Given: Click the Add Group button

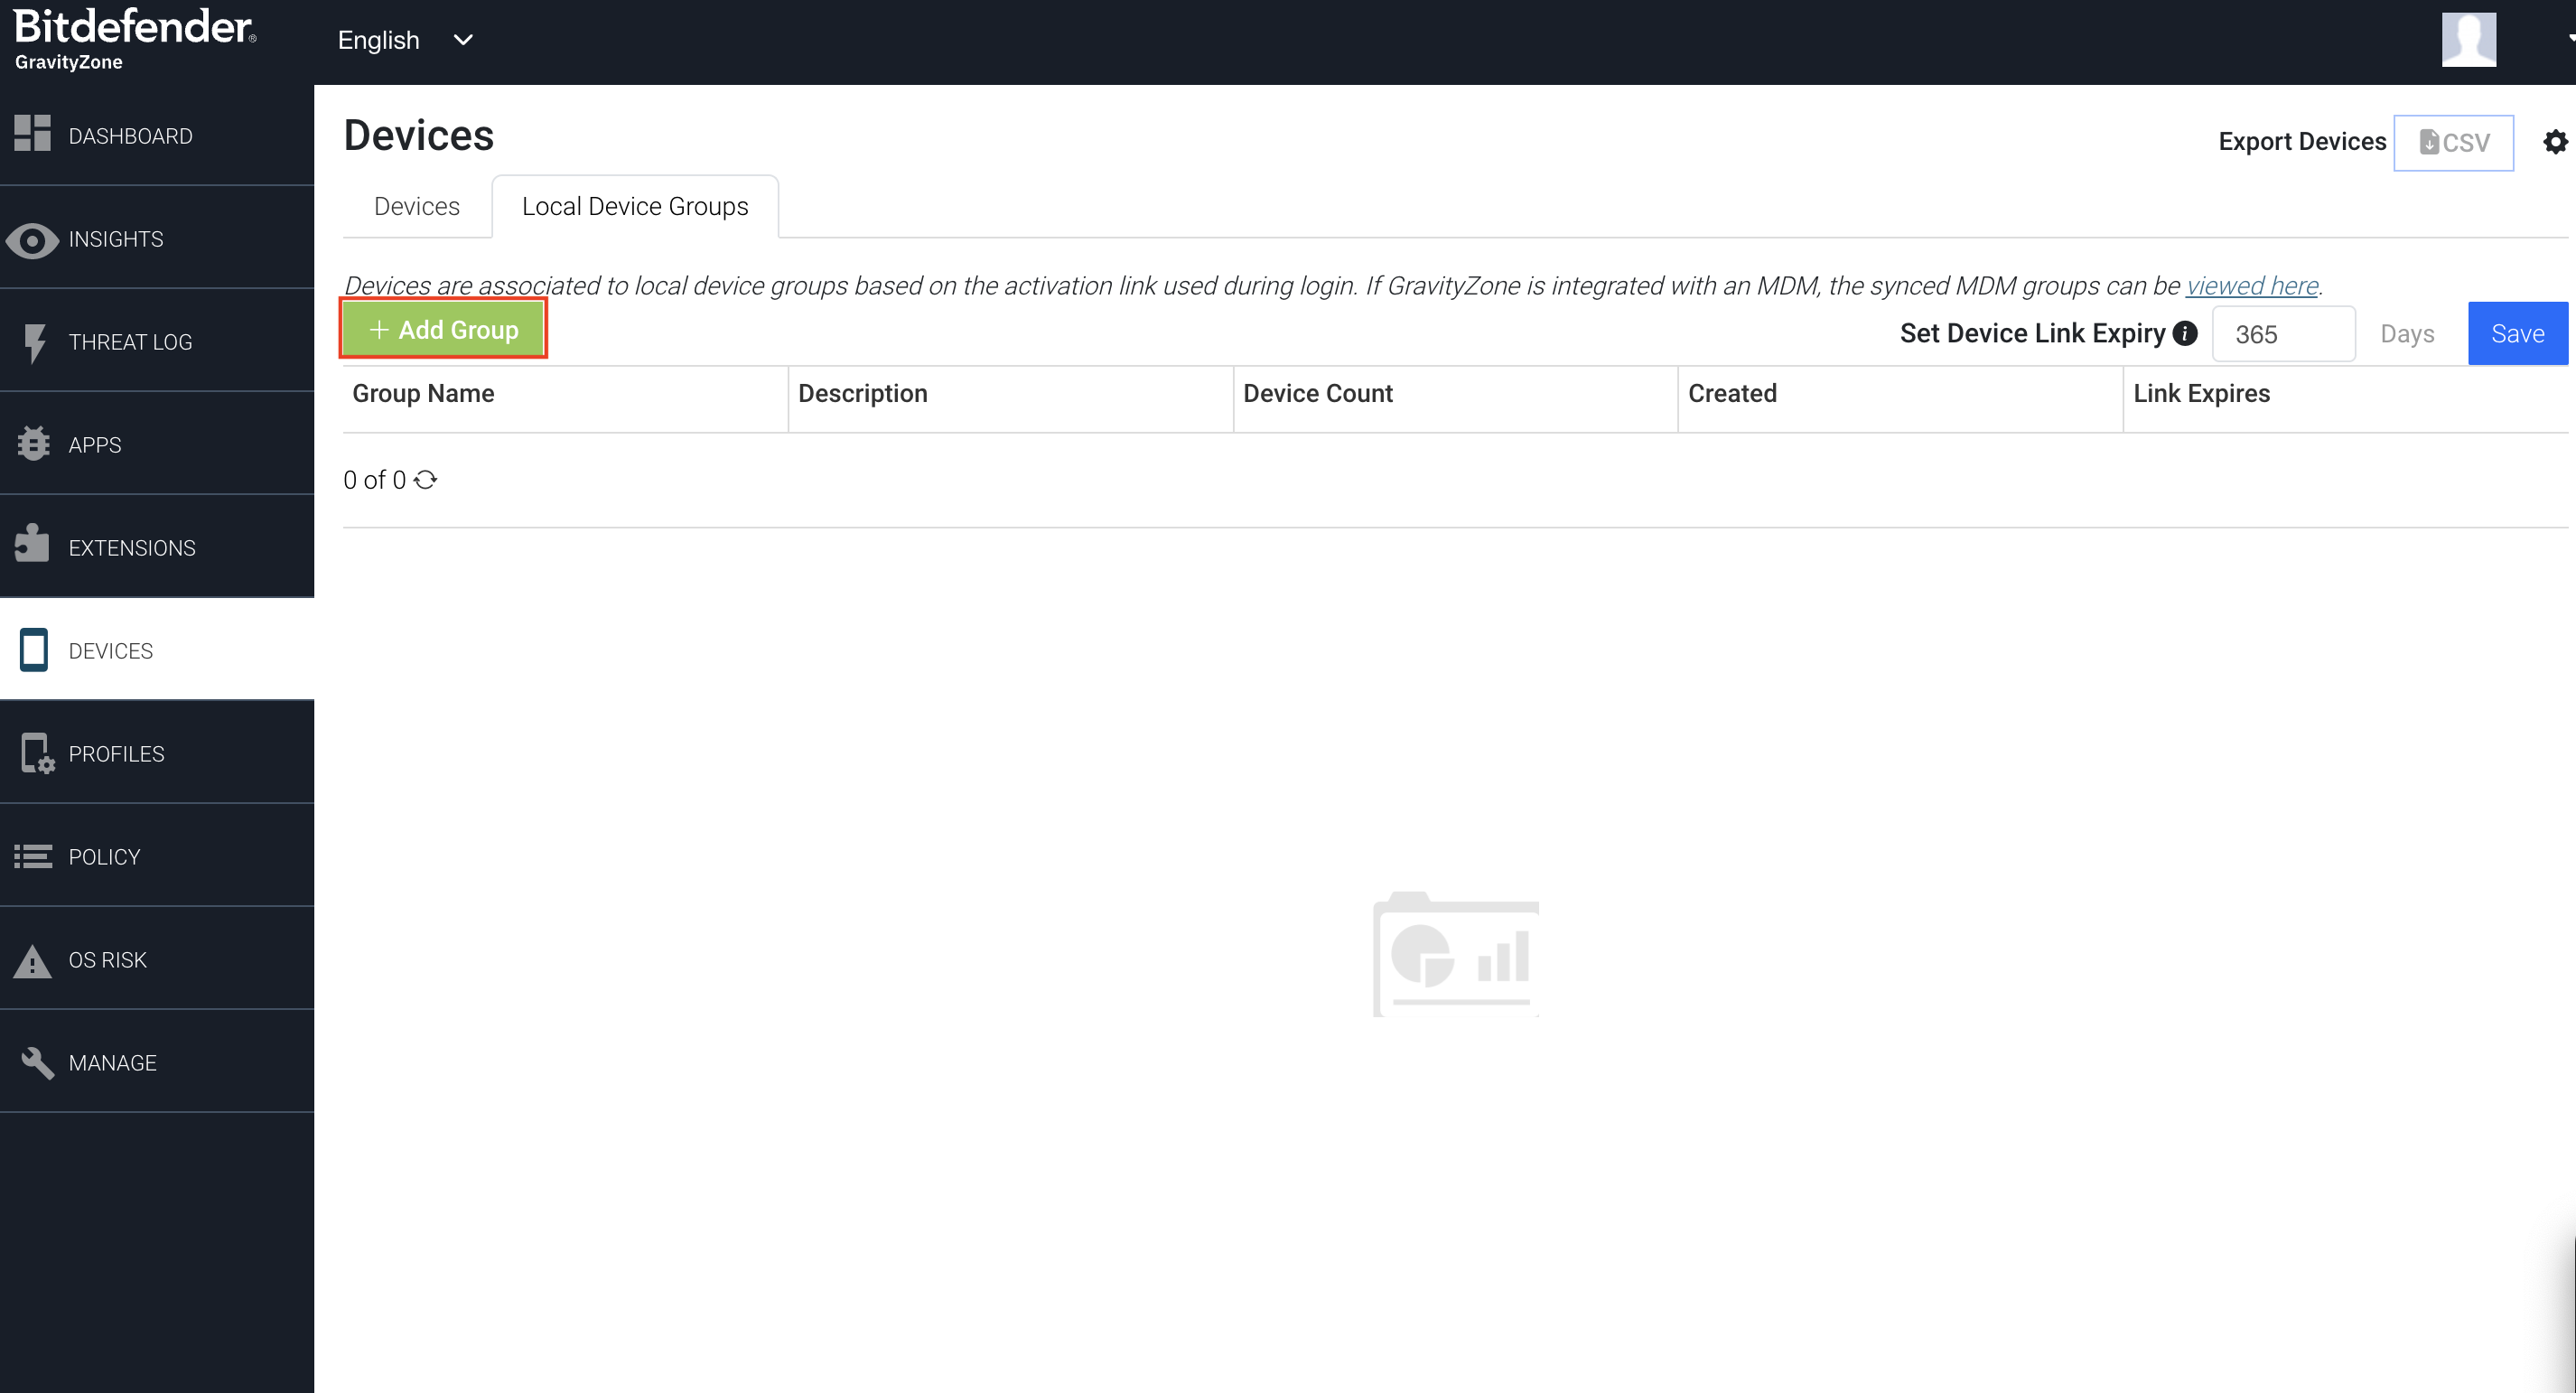Looking at the screenshot, I should coord(443,329).
